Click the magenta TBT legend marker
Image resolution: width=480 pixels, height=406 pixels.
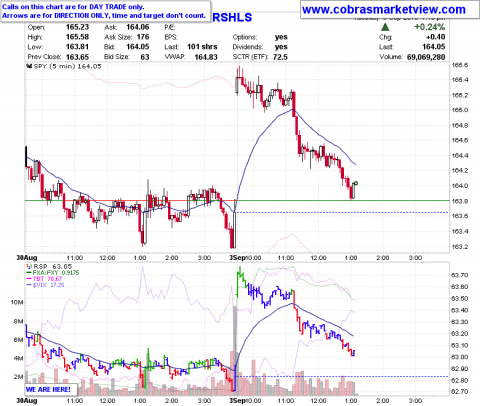click(x=29, y=279)
